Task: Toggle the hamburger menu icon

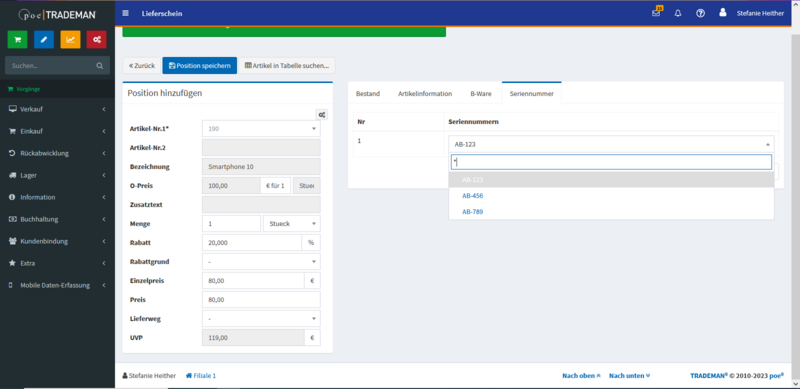Action: (126, 13)
